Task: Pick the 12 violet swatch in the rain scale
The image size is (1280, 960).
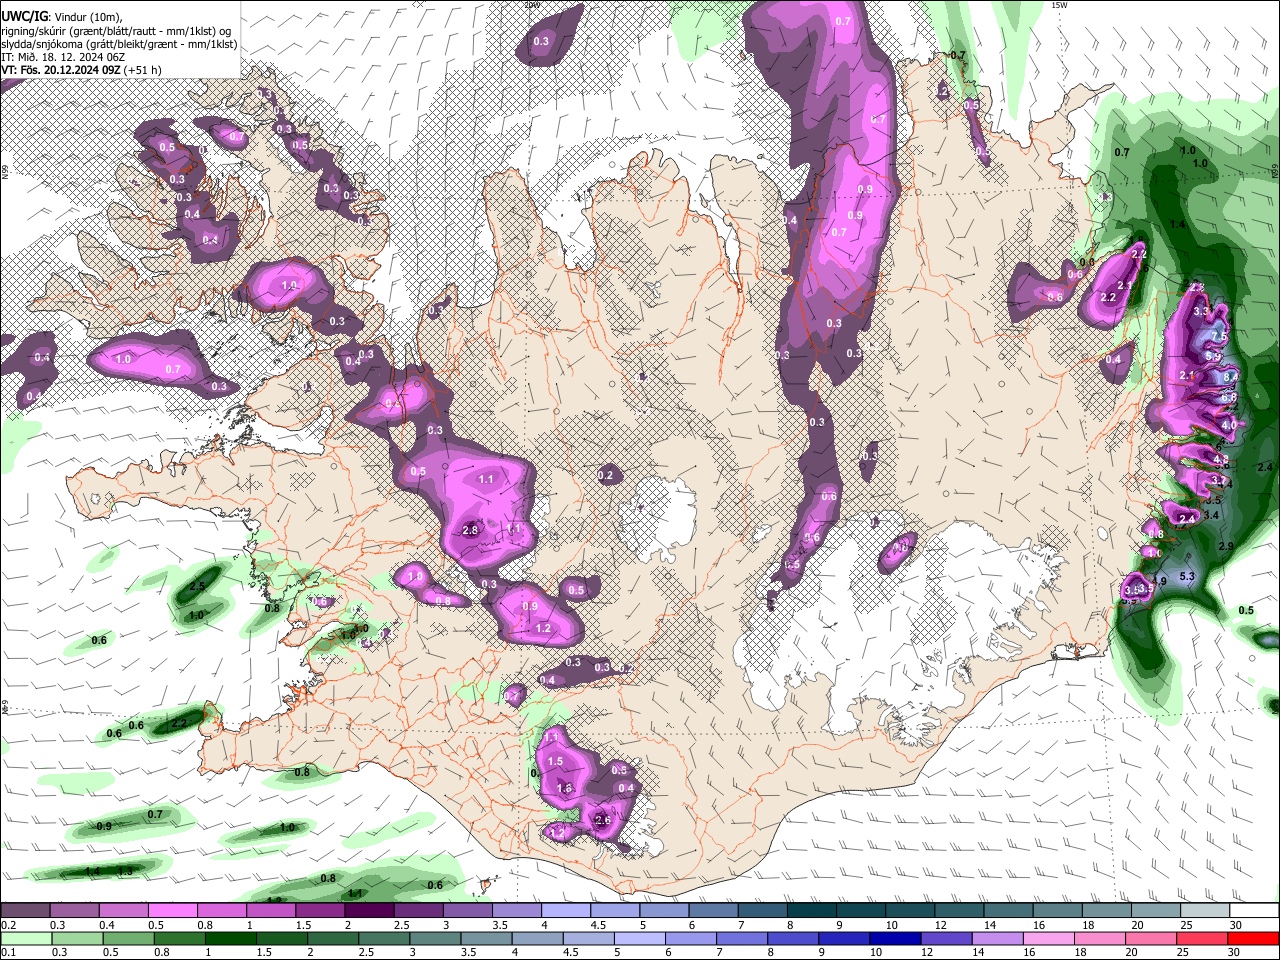Action: tap(946, 938)
